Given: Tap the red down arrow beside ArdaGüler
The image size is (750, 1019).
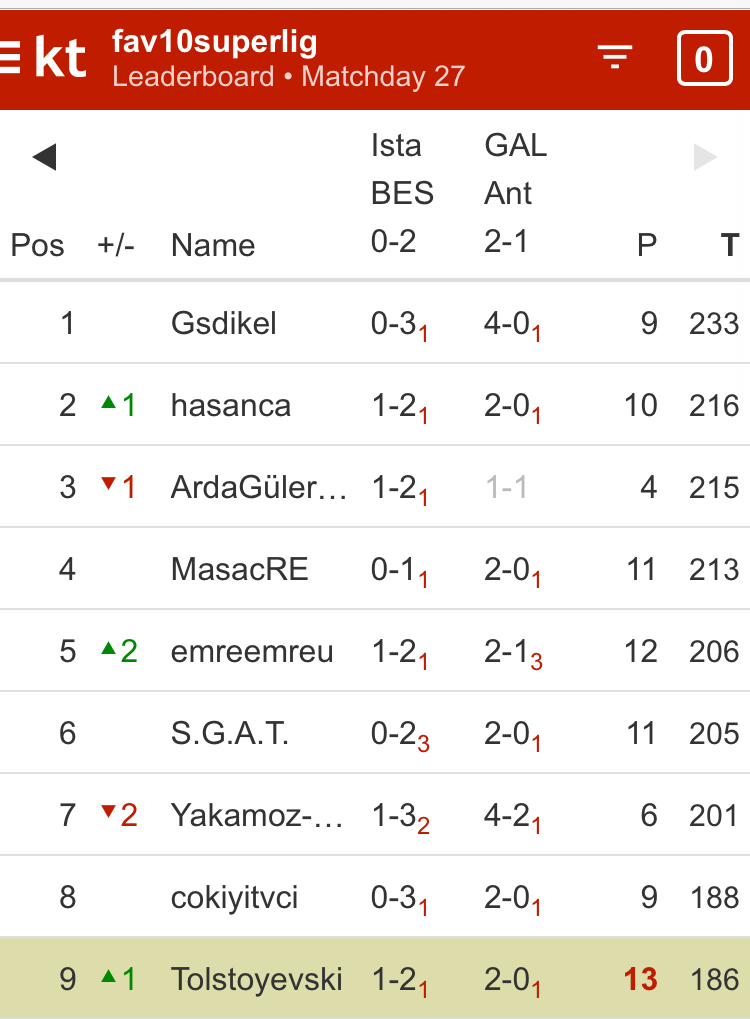Looking at the screenshot, I should [108, 485].
